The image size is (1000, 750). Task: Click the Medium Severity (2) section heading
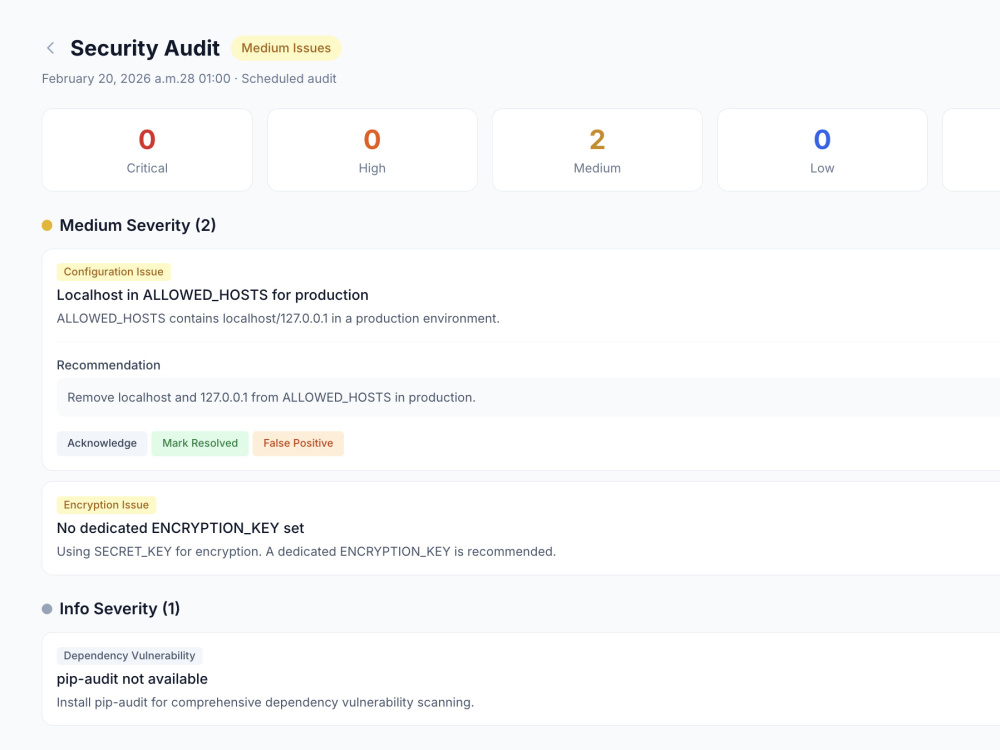tap(138, 225)
